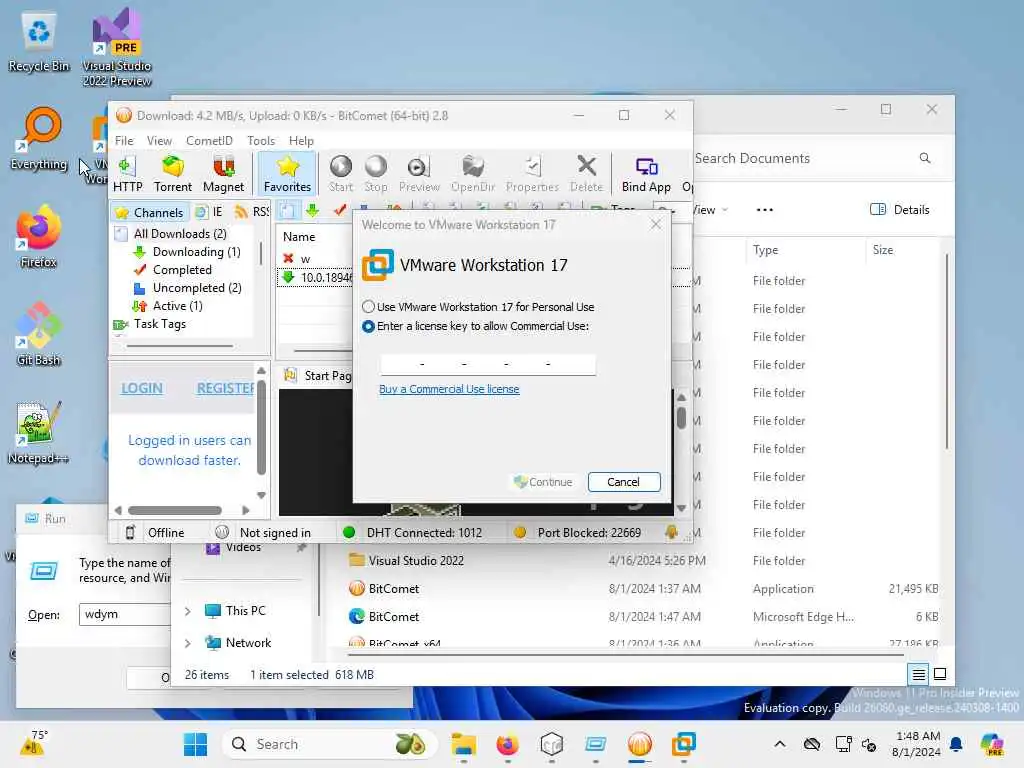Open File Explorer from the taskbar
Screen dimensions: 1024x768
(464, 744)
